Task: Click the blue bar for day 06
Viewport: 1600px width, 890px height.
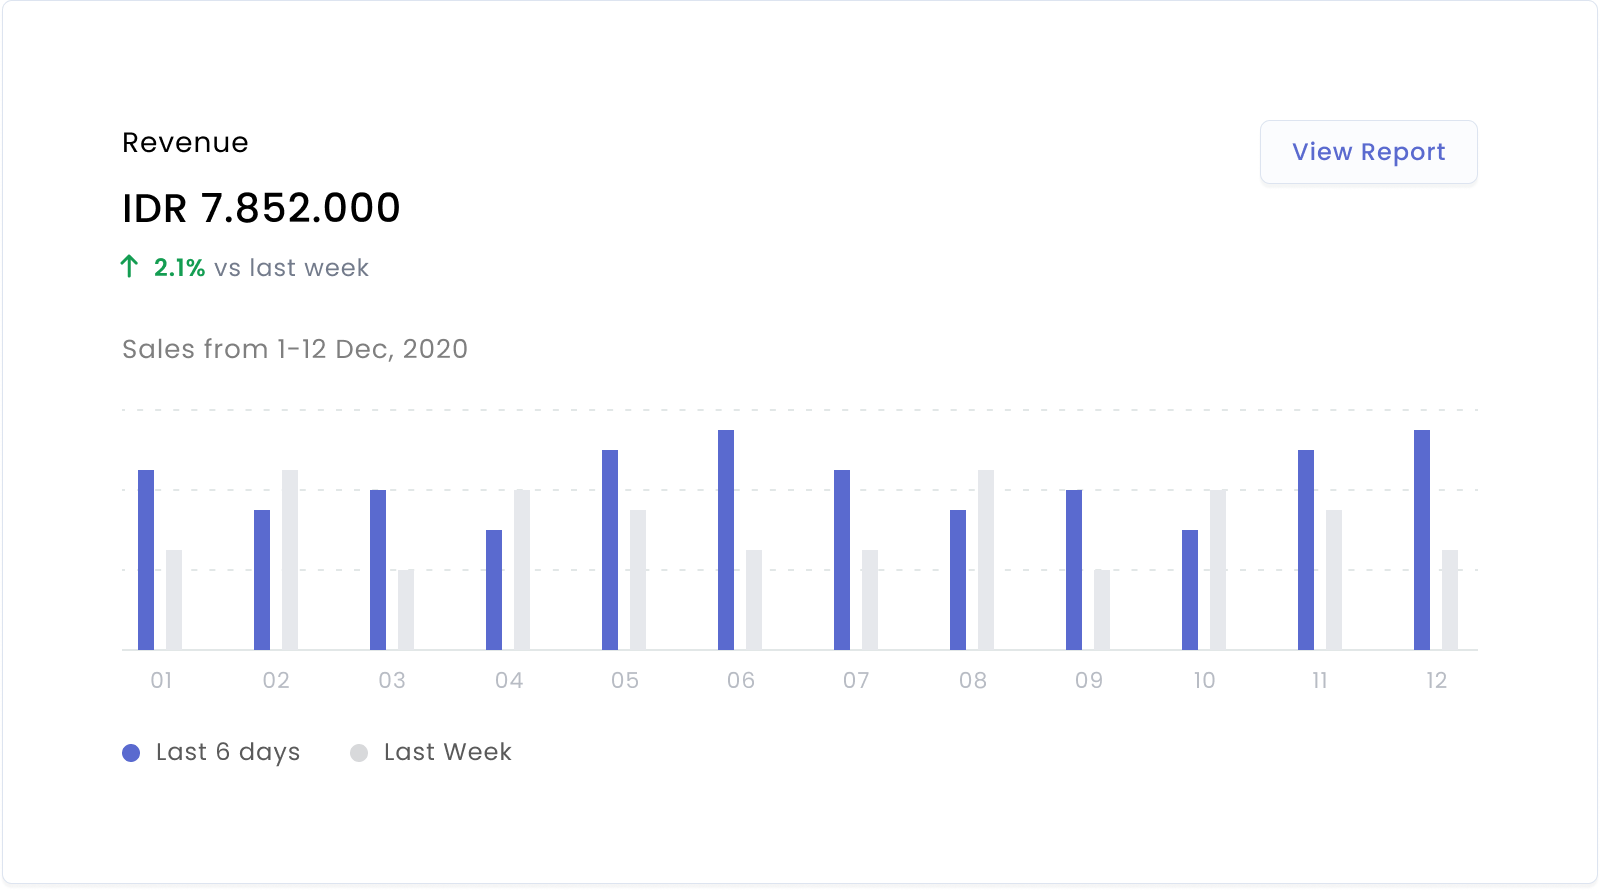Action: 726,540
